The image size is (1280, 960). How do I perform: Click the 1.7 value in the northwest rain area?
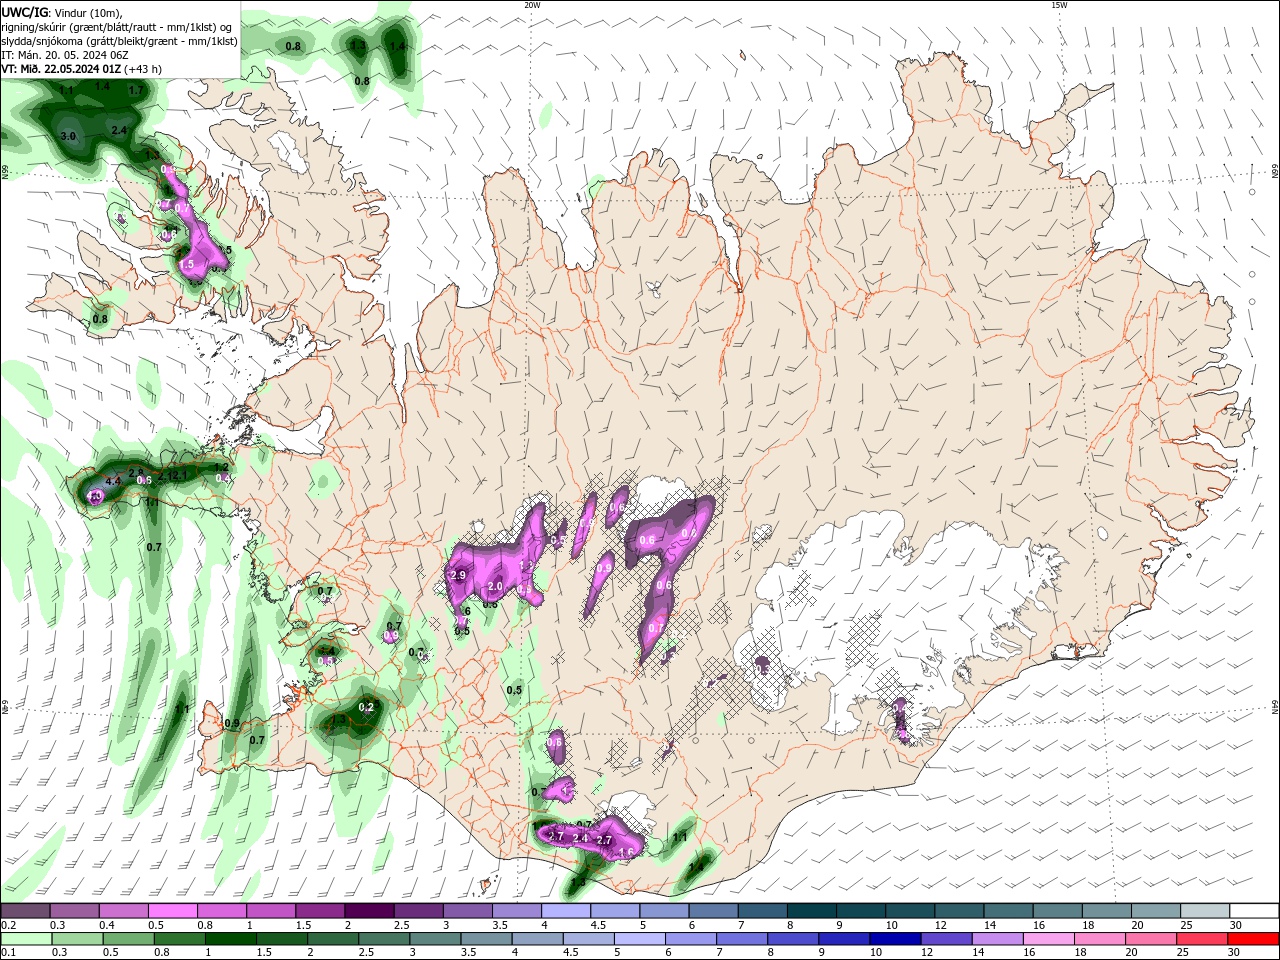(x=137, y=90)
